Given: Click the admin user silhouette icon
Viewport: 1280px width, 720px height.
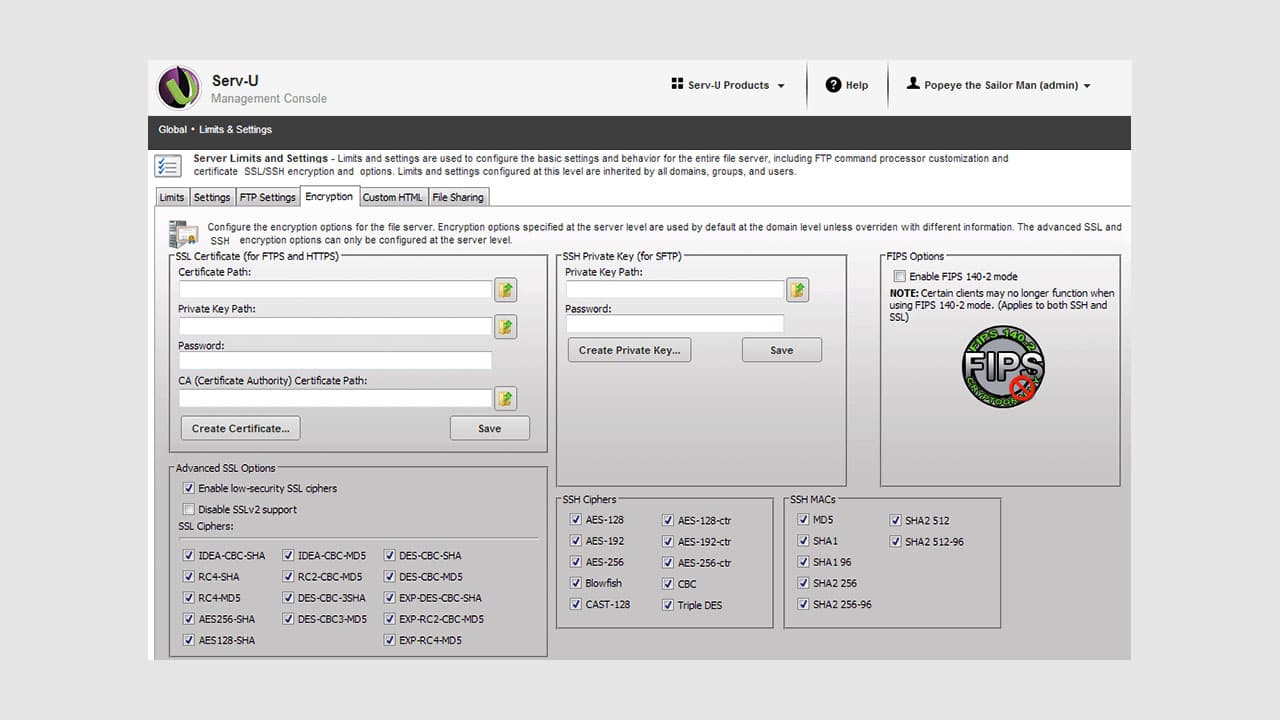Looking at the screenshot, I should click(x=914, y=84).
